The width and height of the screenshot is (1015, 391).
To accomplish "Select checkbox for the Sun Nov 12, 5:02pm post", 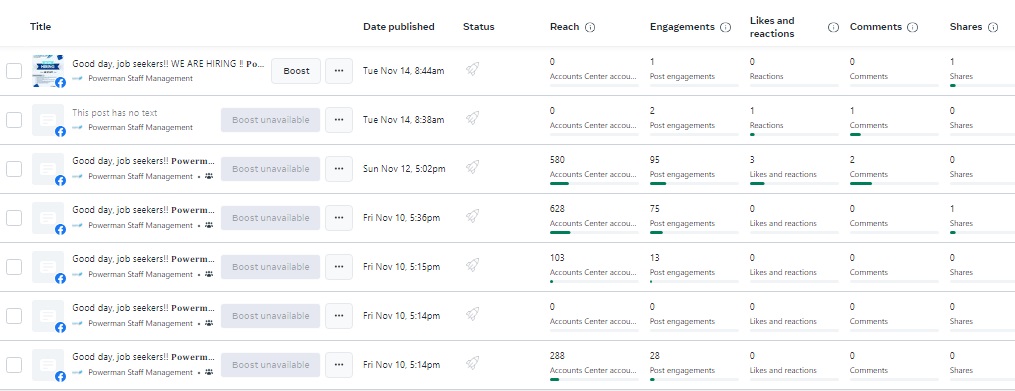I will (14, 169).
